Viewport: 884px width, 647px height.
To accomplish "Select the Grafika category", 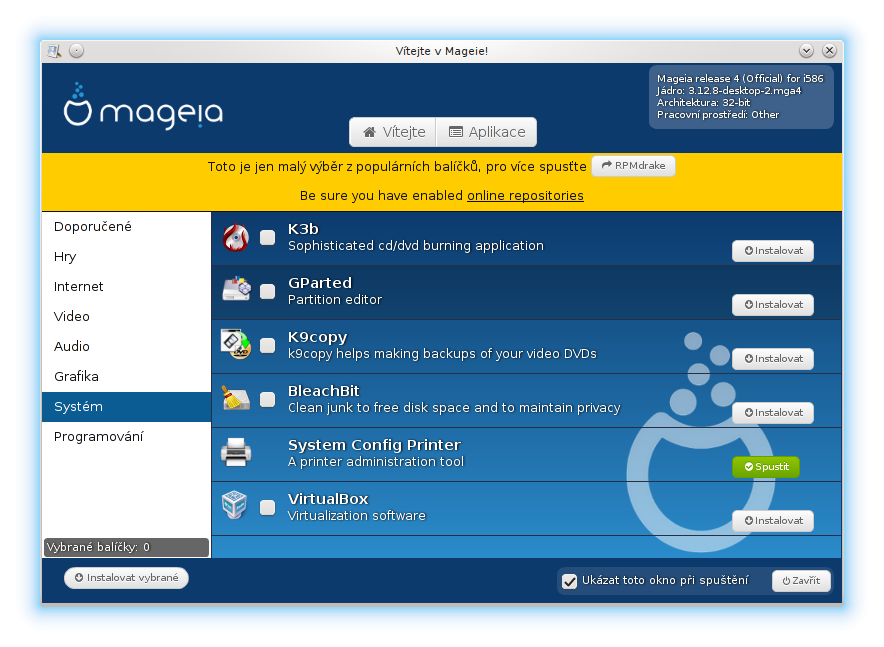I will point(126,376).
